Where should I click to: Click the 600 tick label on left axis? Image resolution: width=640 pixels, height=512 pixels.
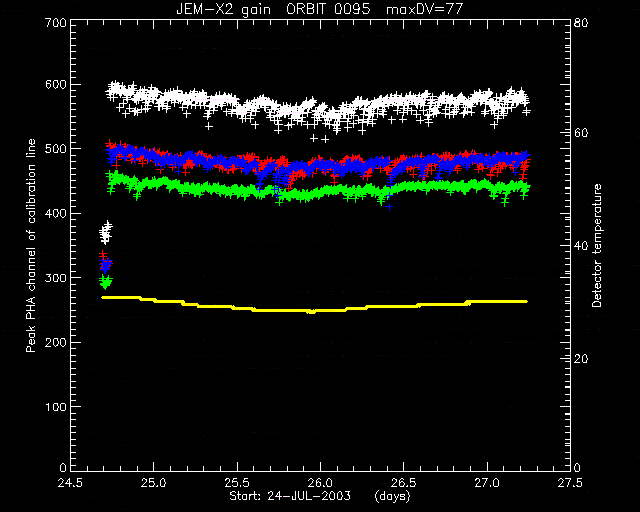point(56,85)
